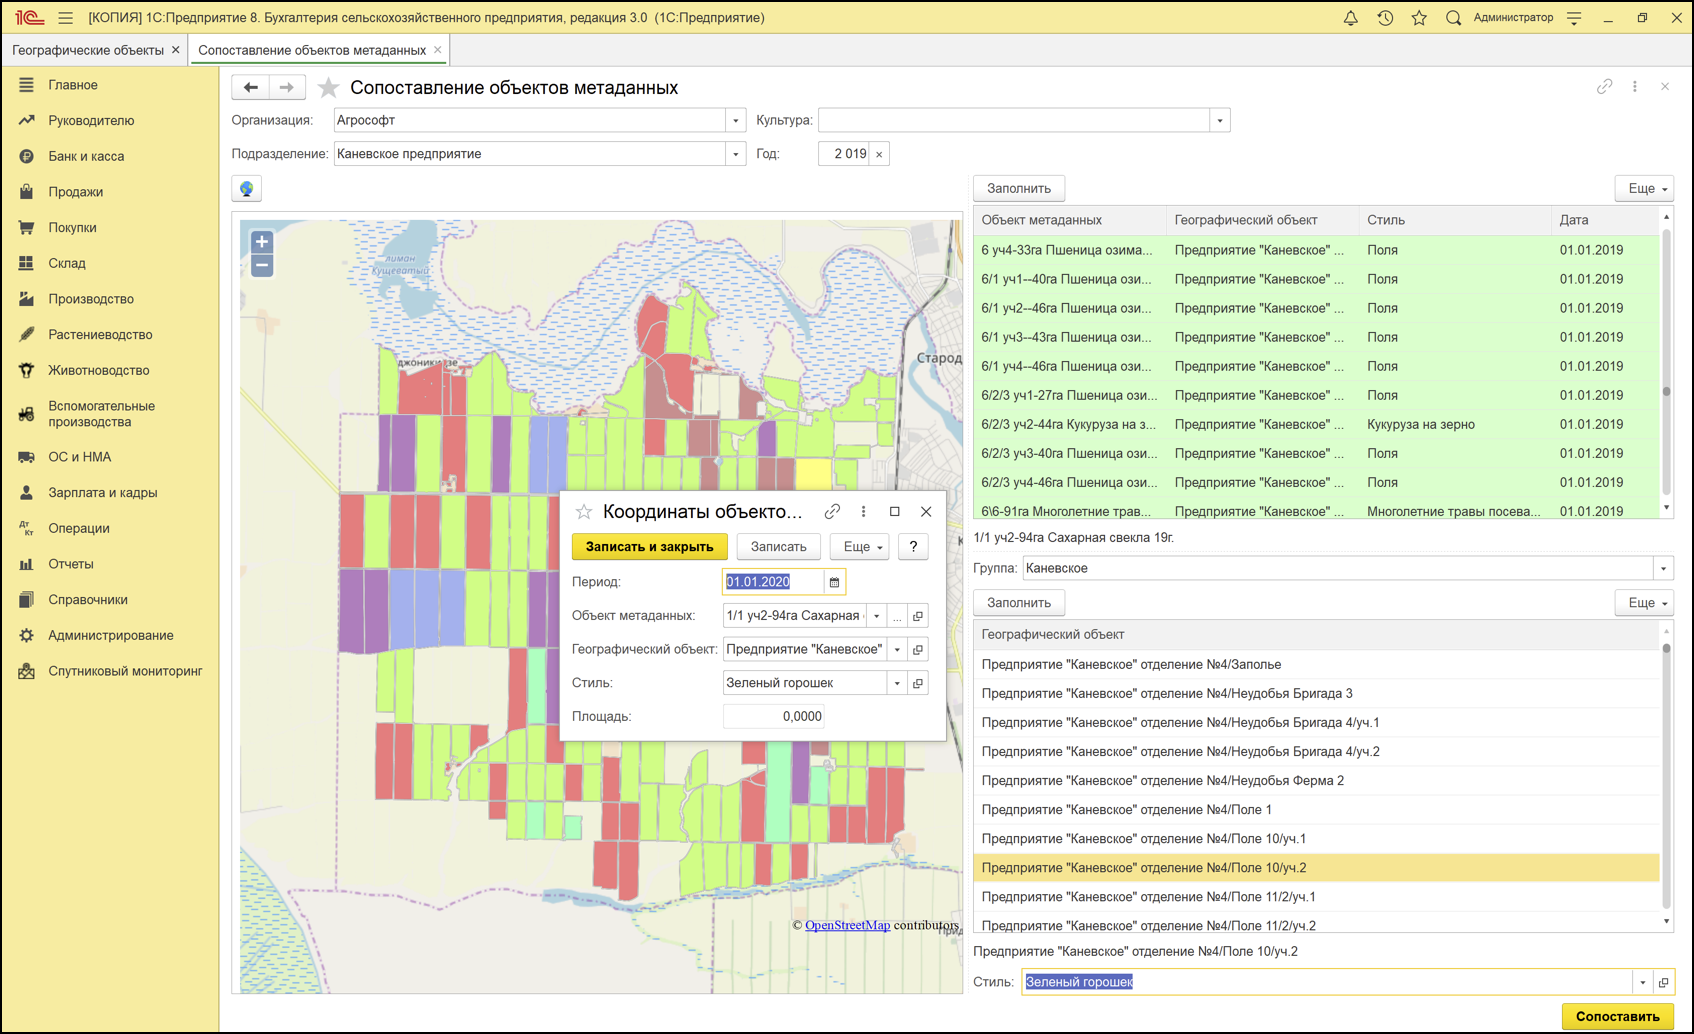
Task: Open the Растениеводство section
Action: coord(100,335)
